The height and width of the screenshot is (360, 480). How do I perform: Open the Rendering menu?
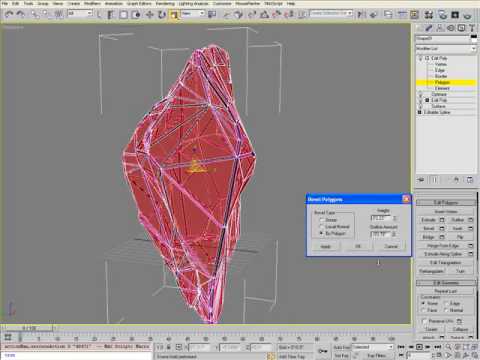pos(165,3)
